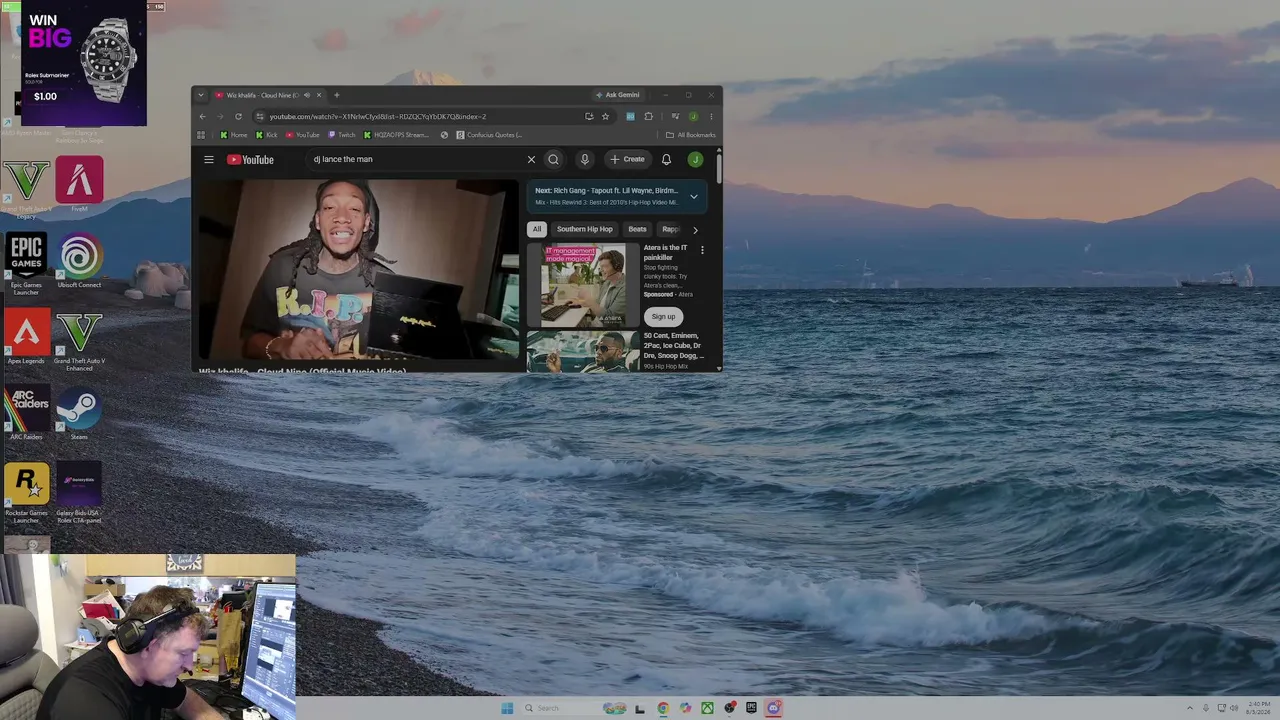This screenshot has width=1280, height=720.
Task: Open options menu for Atera ad
Action: pyautogui.click(x=702, y=250)
